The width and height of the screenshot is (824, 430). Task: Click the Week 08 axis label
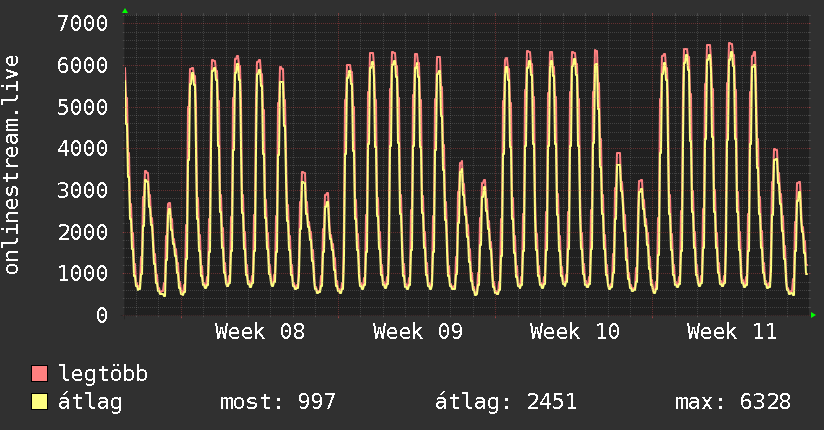coord(260,332)
